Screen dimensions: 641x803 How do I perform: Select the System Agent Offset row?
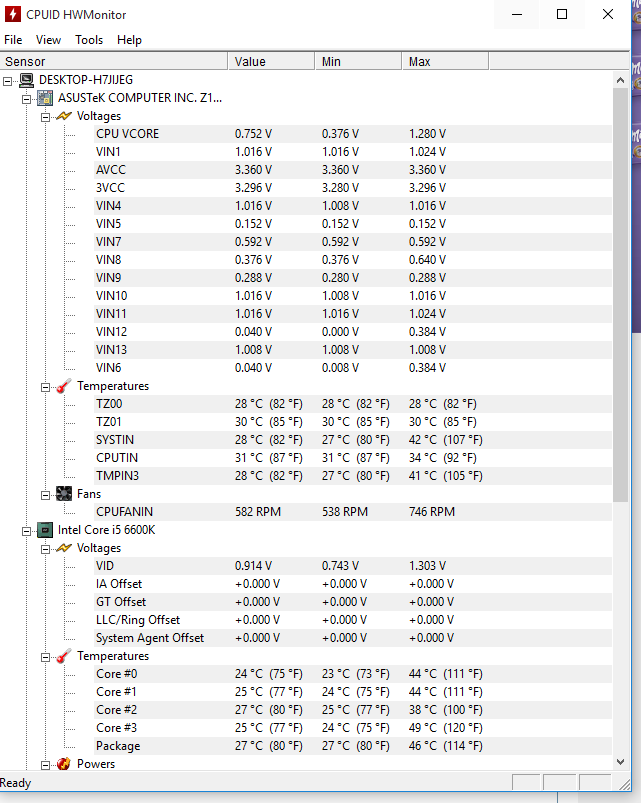(x=353, y=638)
